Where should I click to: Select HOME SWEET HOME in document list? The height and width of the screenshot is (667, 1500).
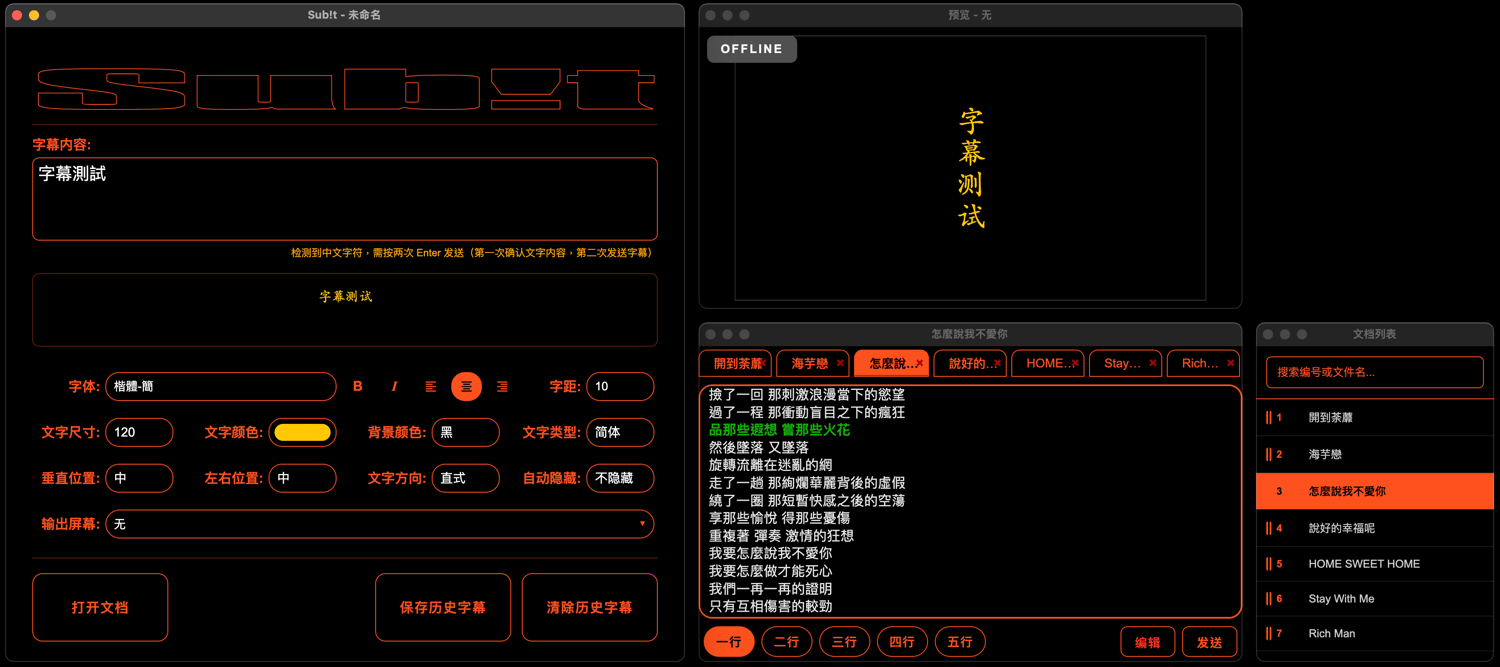tap(1375, 564)
